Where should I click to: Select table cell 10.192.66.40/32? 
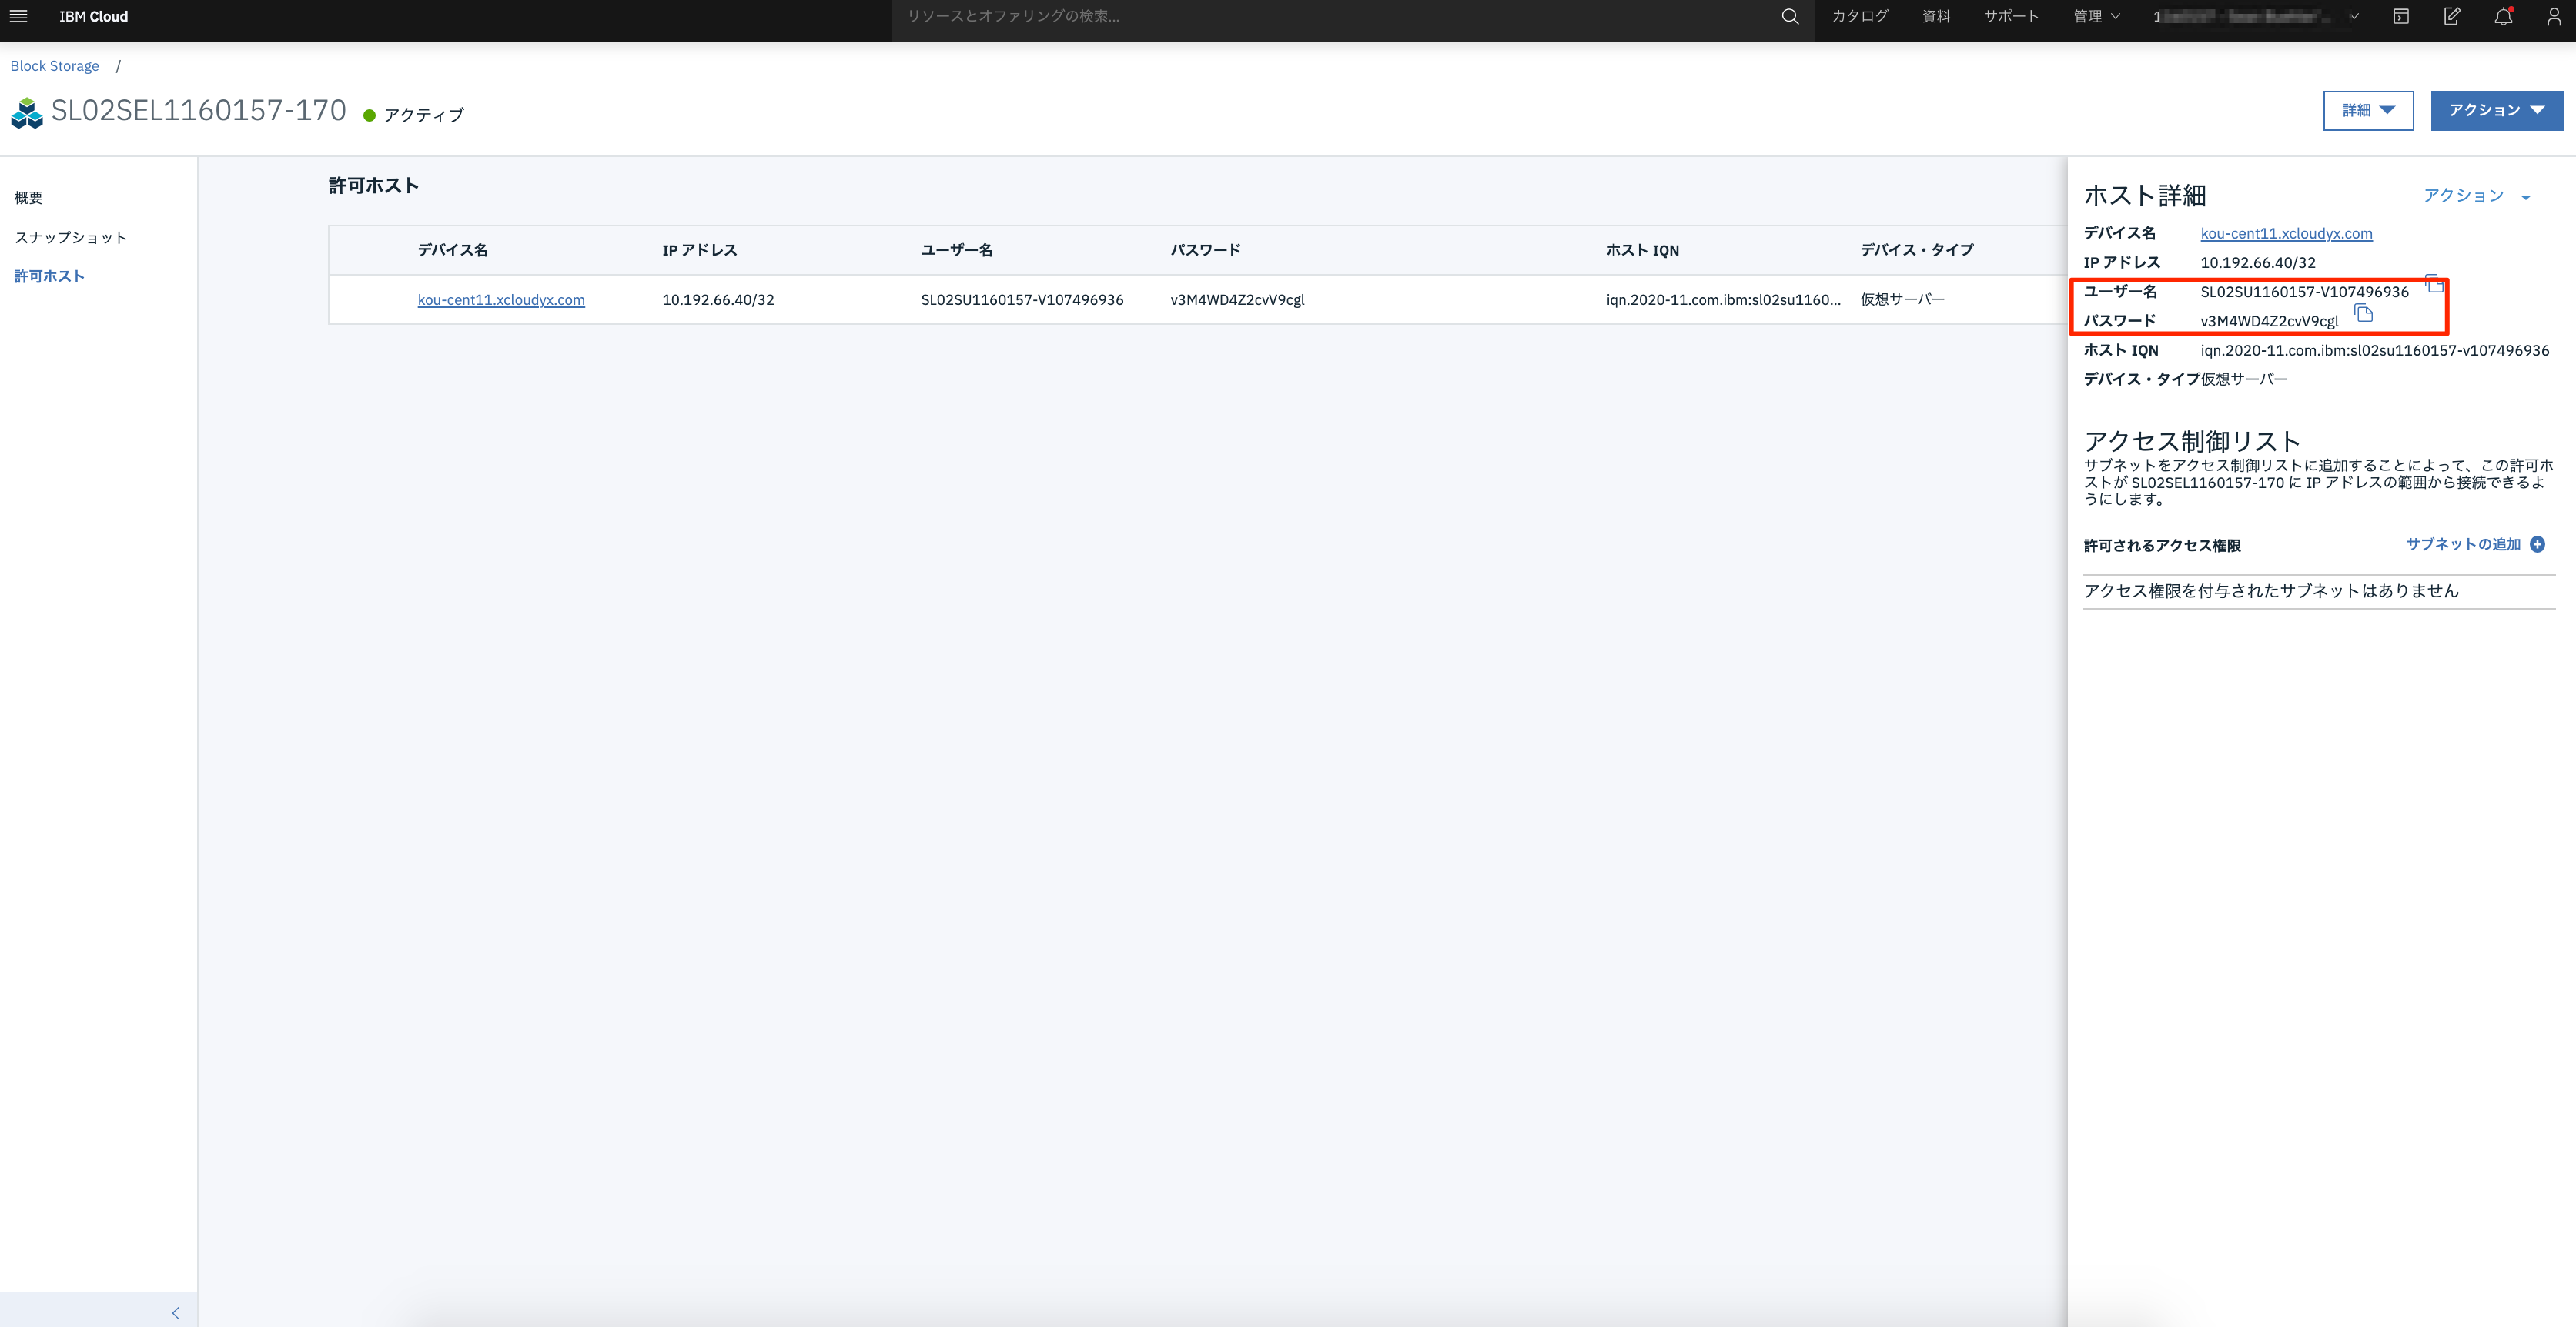point(718,299)
